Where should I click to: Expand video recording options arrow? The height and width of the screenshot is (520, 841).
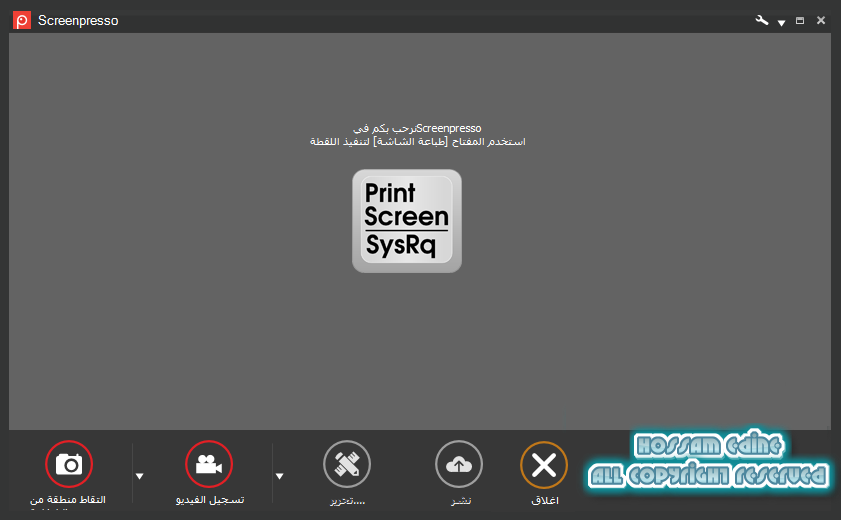tap(279, 476)
